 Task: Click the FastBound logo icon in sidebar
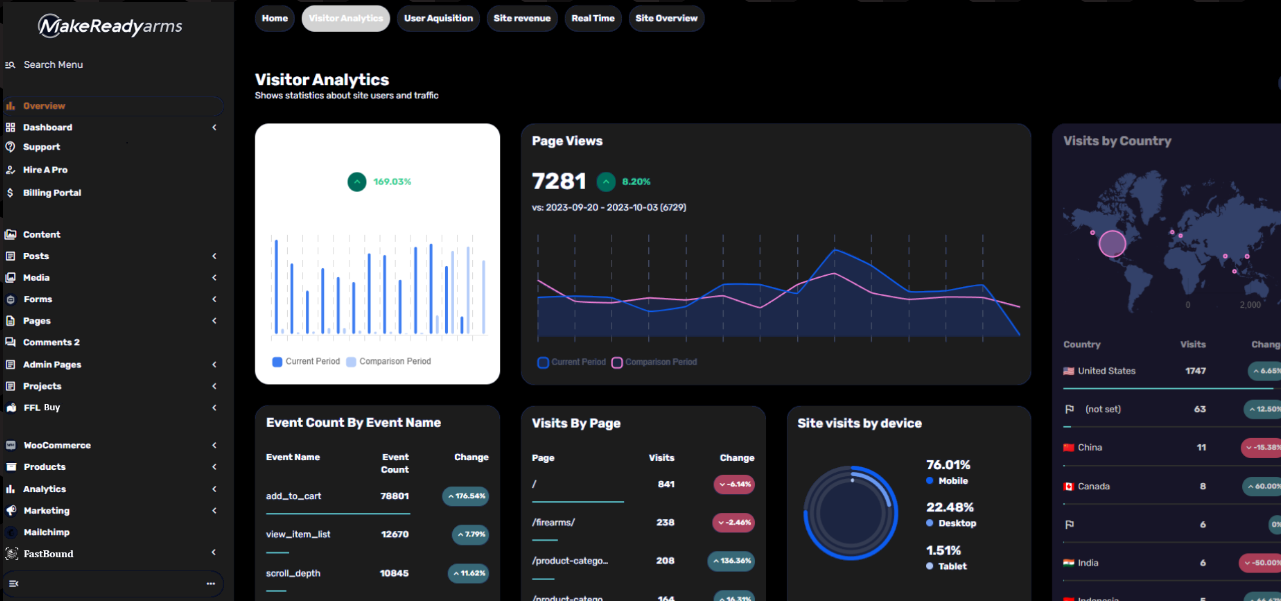click(11, 554)
